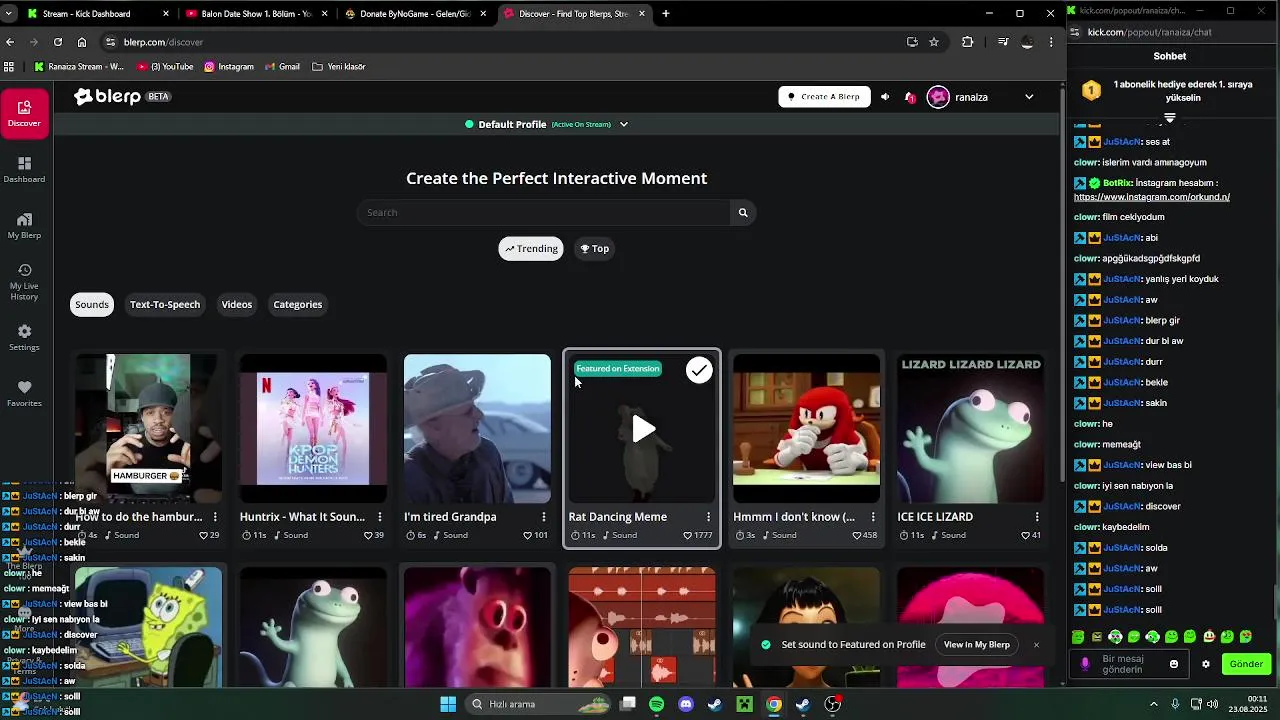Open Windows Start menu
1280x720 pixels.
tap(448, 704)
